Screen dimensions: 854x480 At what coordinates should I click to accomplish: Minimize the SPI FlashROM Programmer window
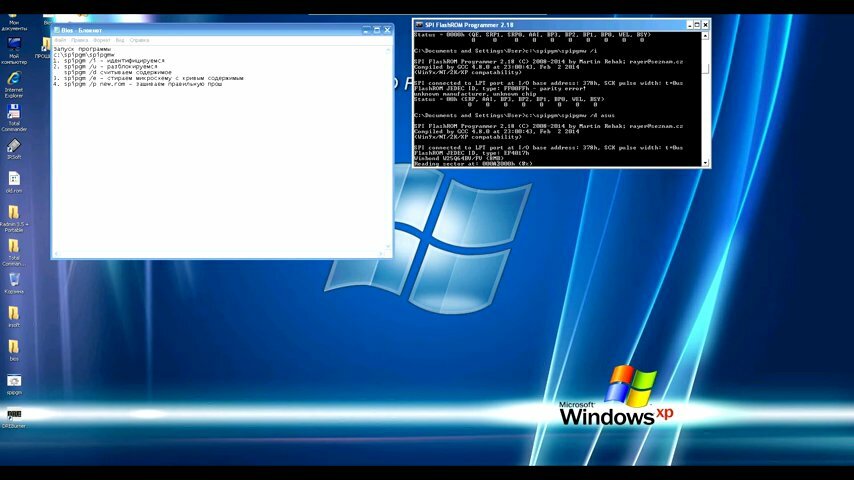pyautogui.click(x=690, y=25)
